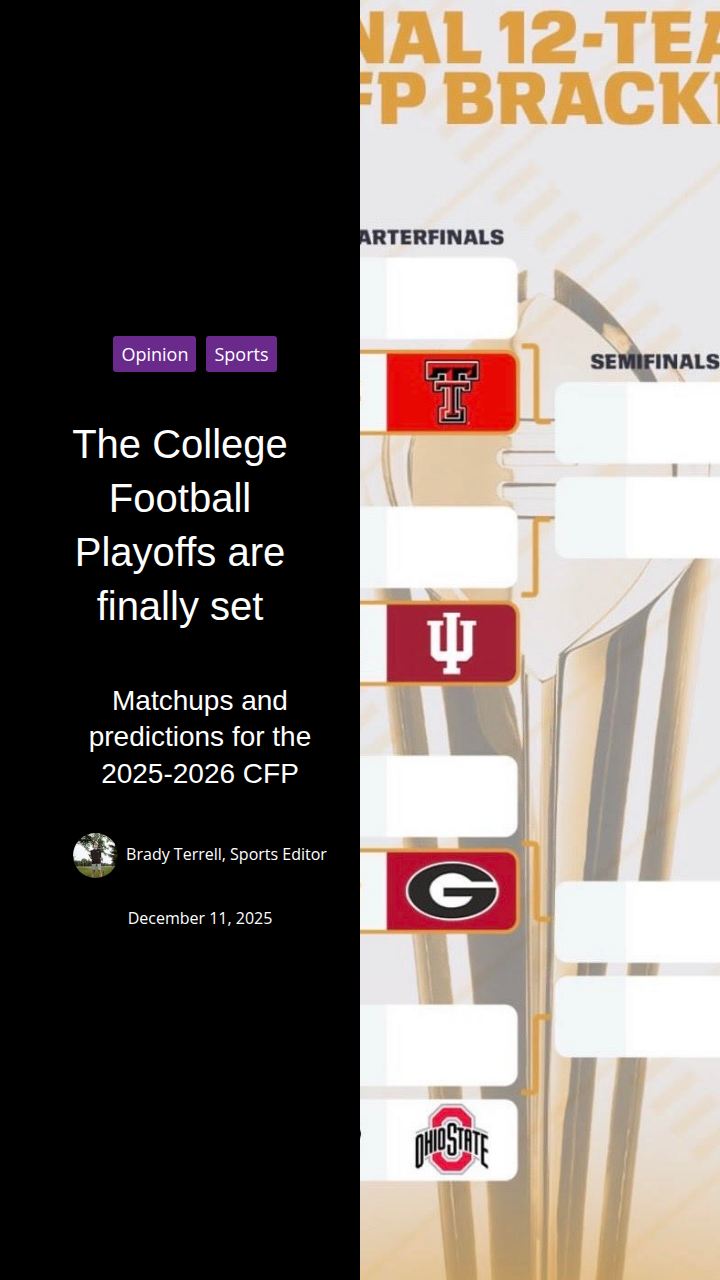The width and height of the screenshot is (720, 1280).
Task: Click the Quarterfinals heading label
Action: pos(432,237)
